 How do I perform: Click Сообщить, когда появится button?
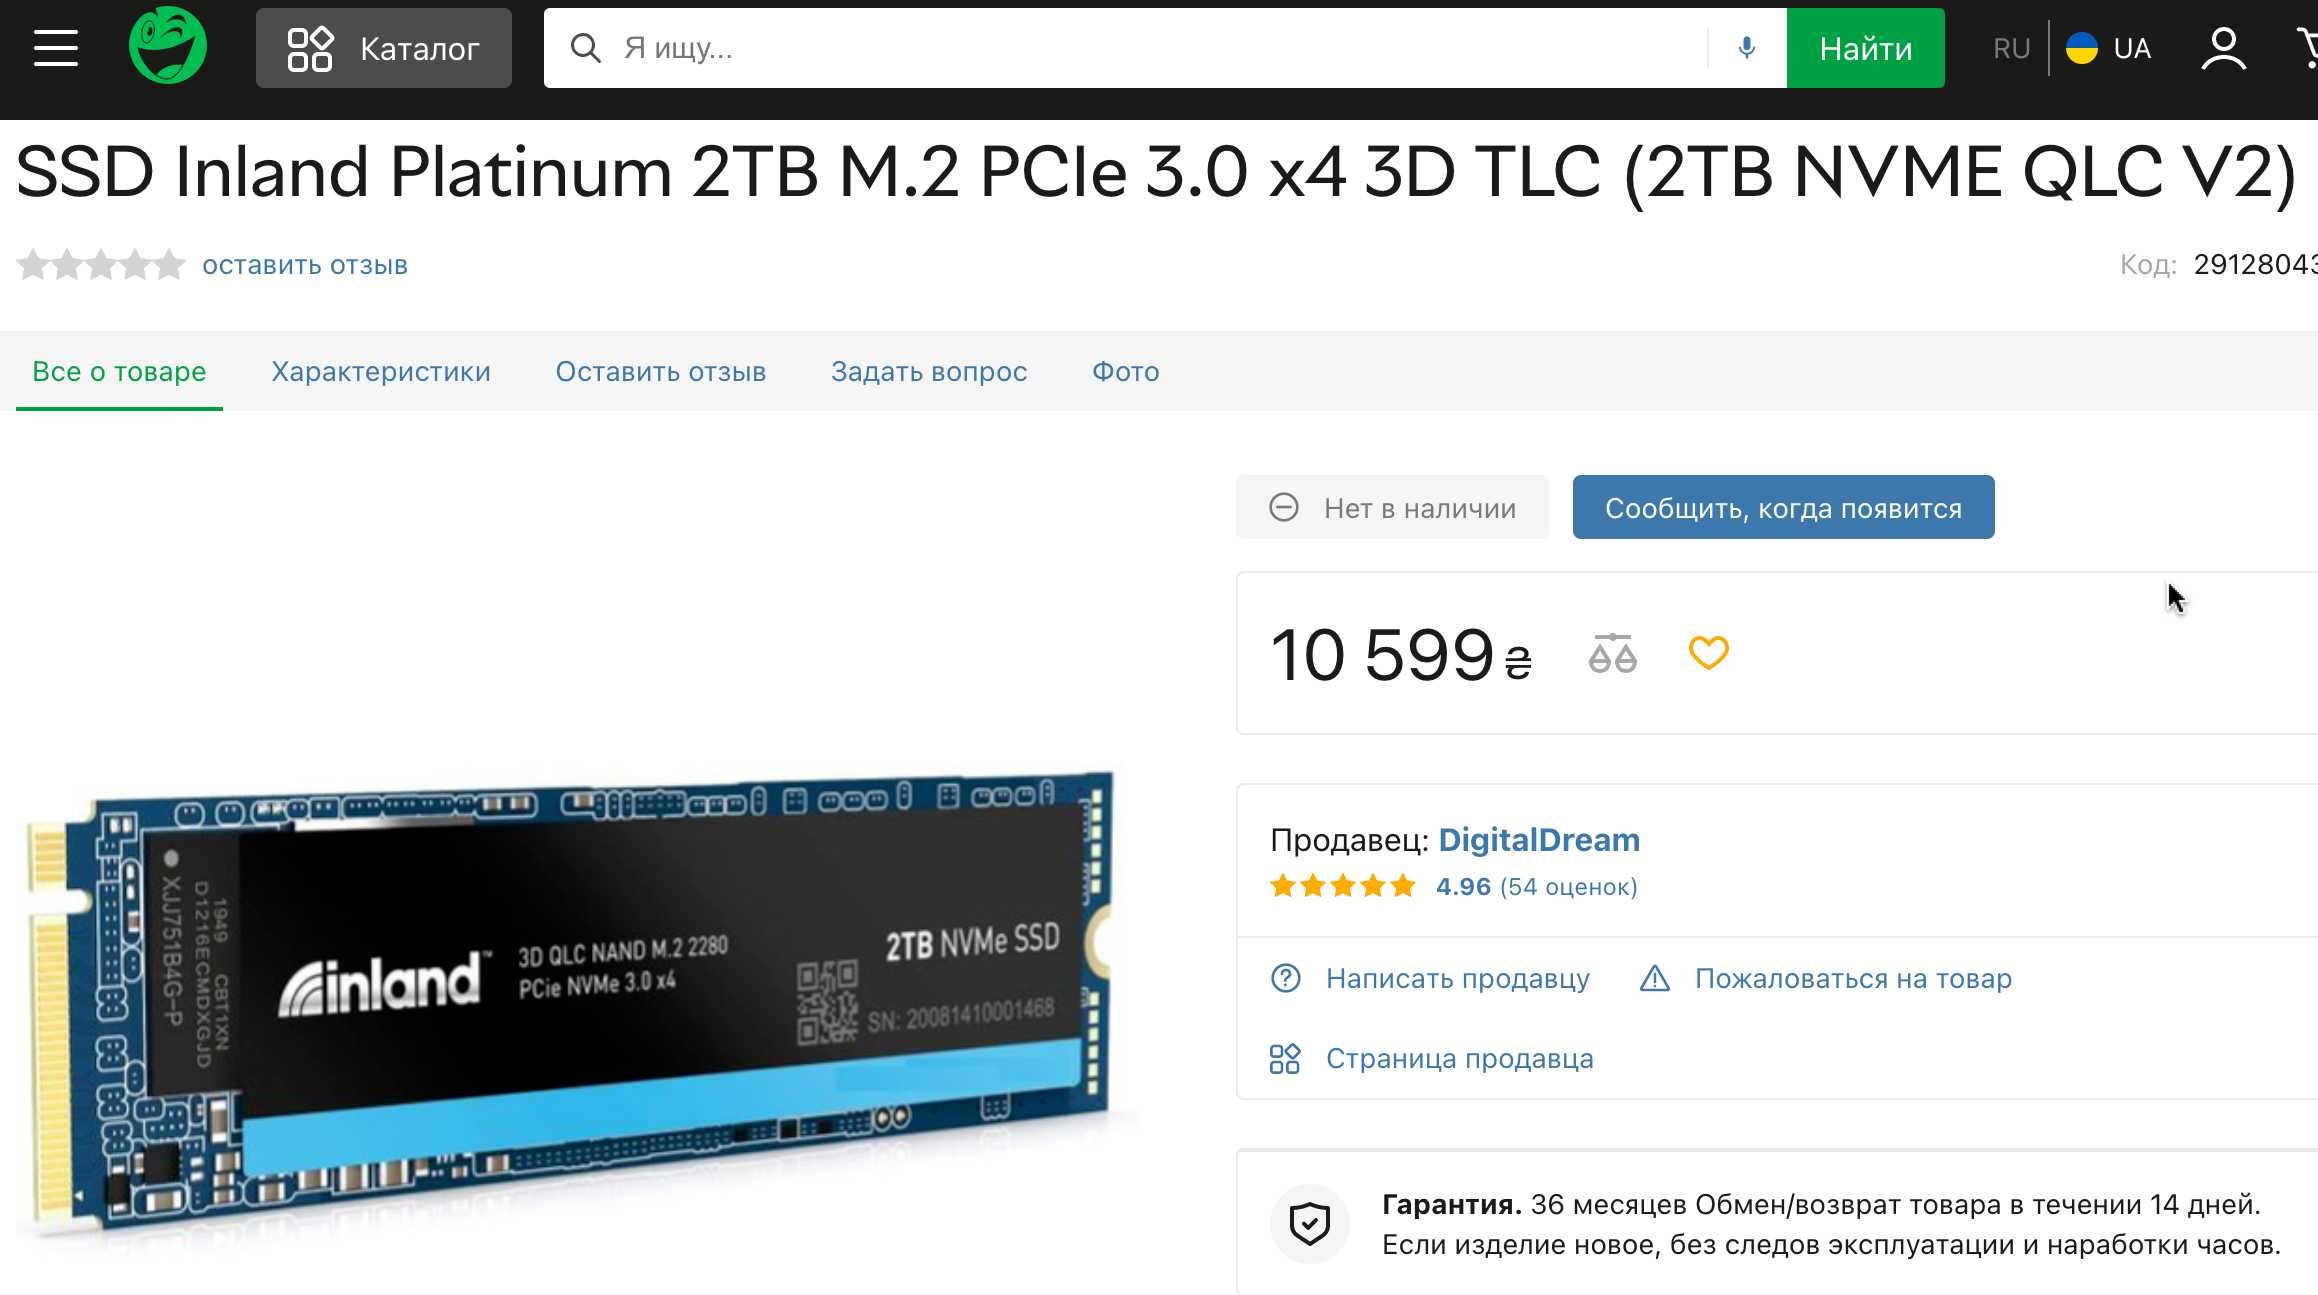[1783, 507]
